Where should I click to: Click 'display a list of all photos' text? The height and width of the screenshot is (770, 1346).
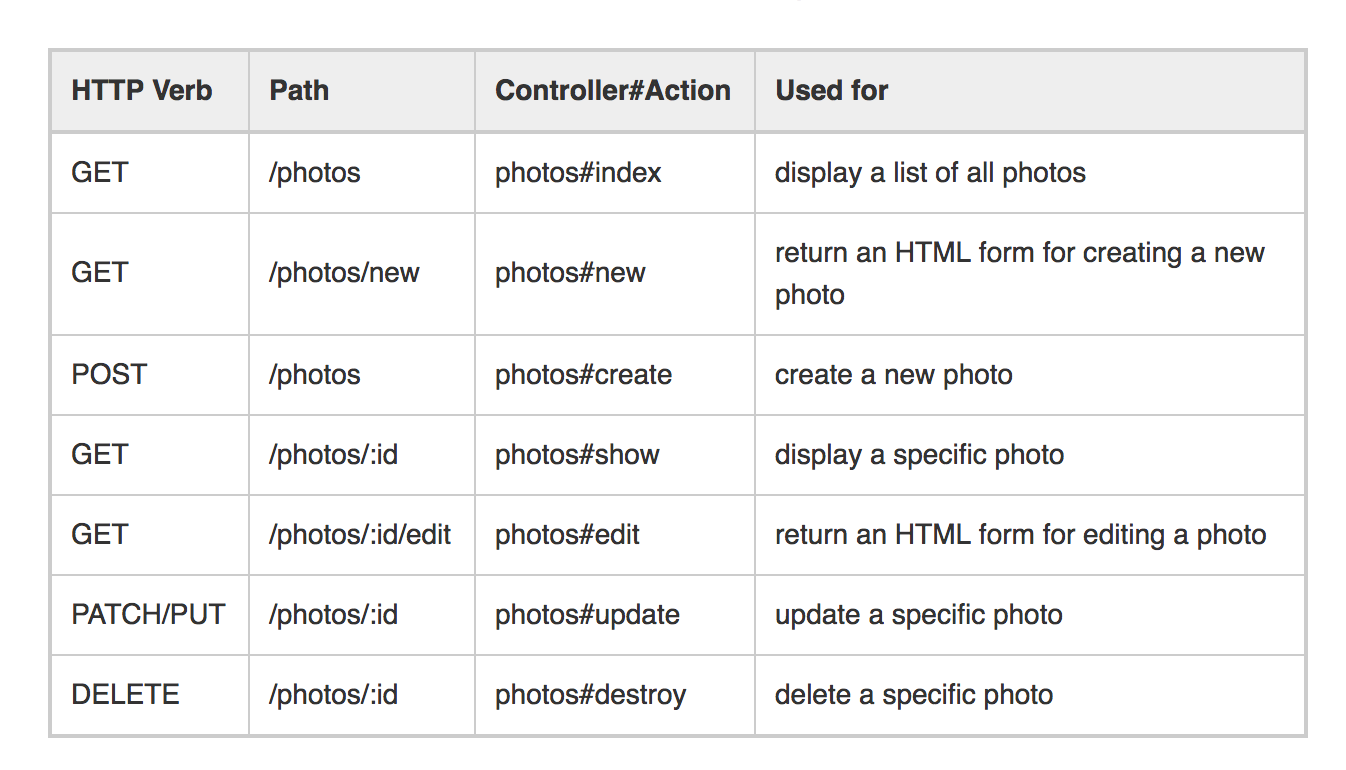pos(930,173)
